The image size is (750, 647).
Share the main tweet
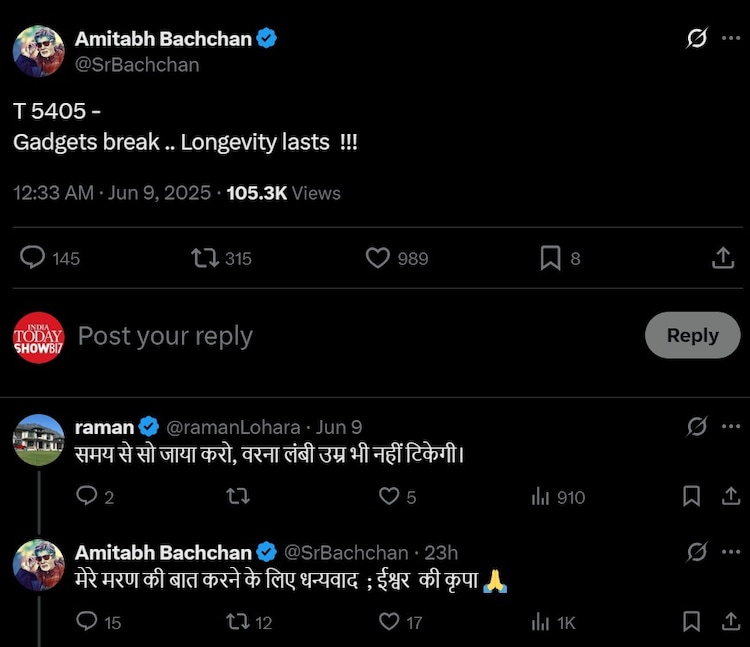[x=723, y=258]
